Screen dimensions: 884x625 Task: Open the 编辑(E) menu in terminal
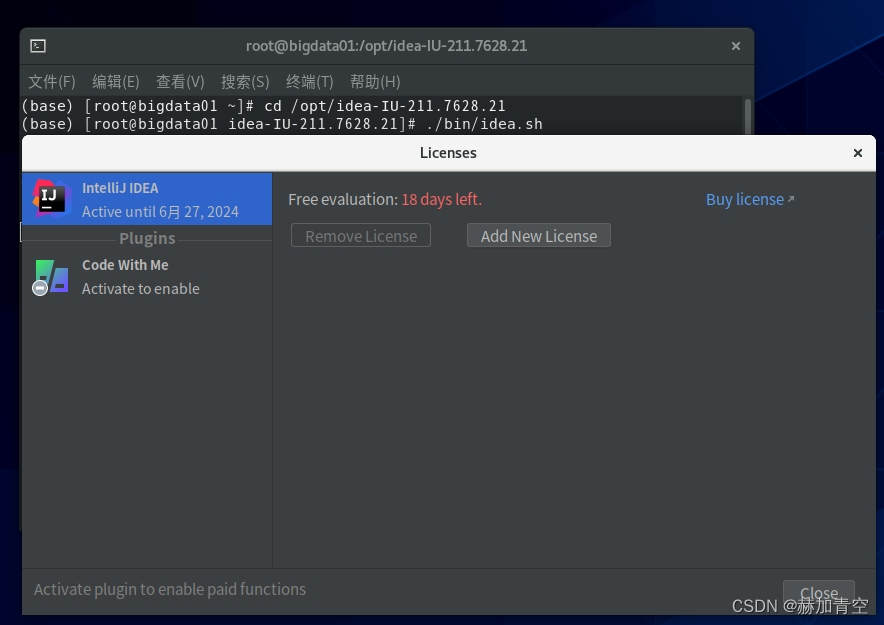(116, 82)
